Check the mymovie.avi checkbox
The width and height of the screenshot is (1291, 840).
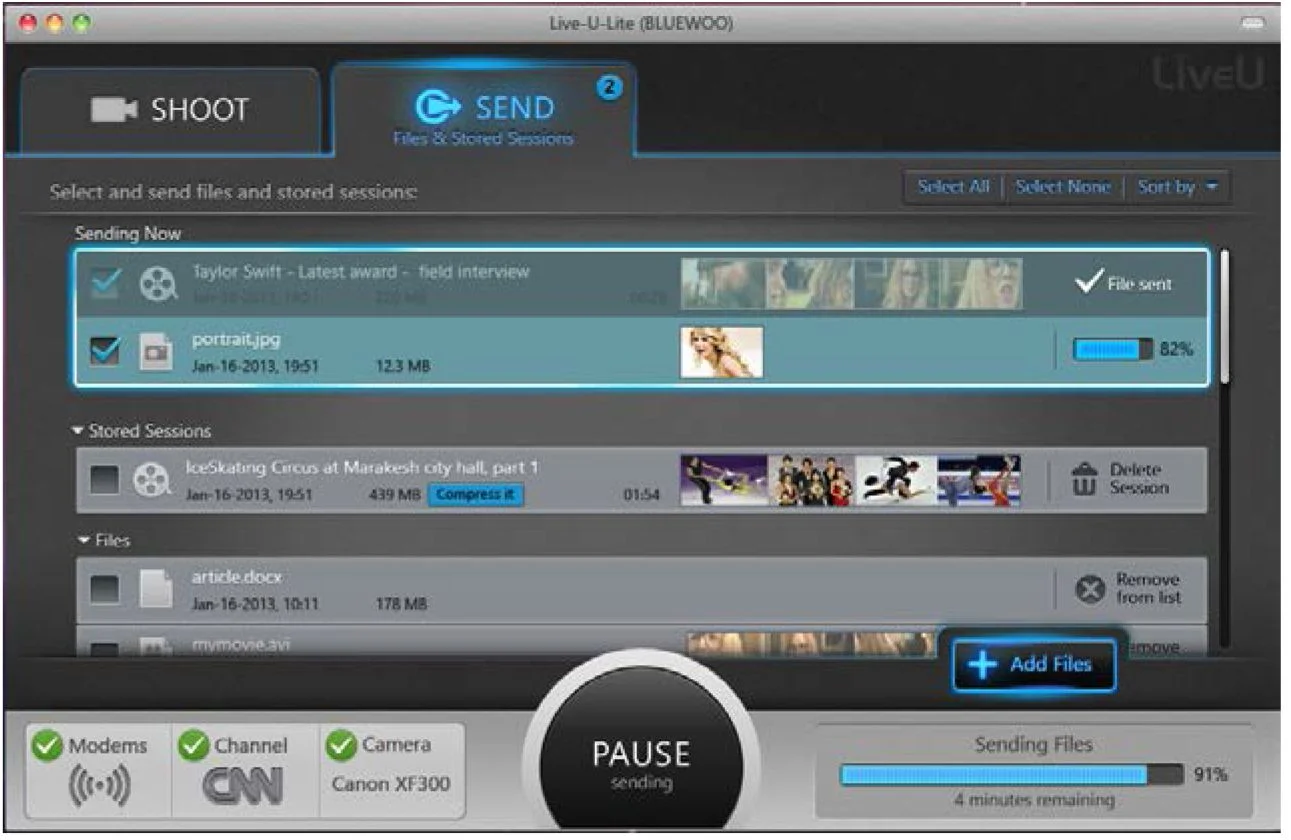click(x=105, y=650)
